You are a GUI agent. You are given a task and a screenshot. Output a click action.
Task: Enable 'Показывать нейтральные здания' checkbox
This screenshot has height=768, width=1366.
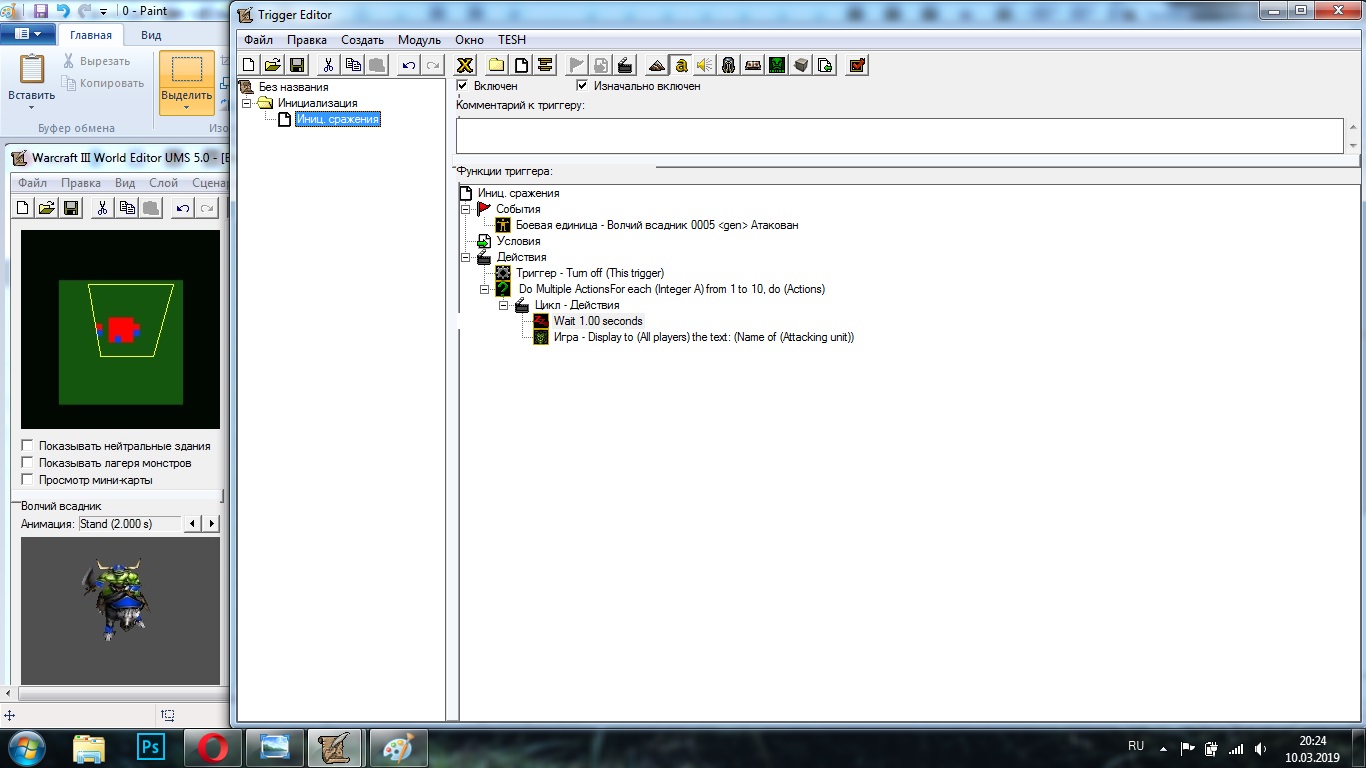(x=27, y=446)
